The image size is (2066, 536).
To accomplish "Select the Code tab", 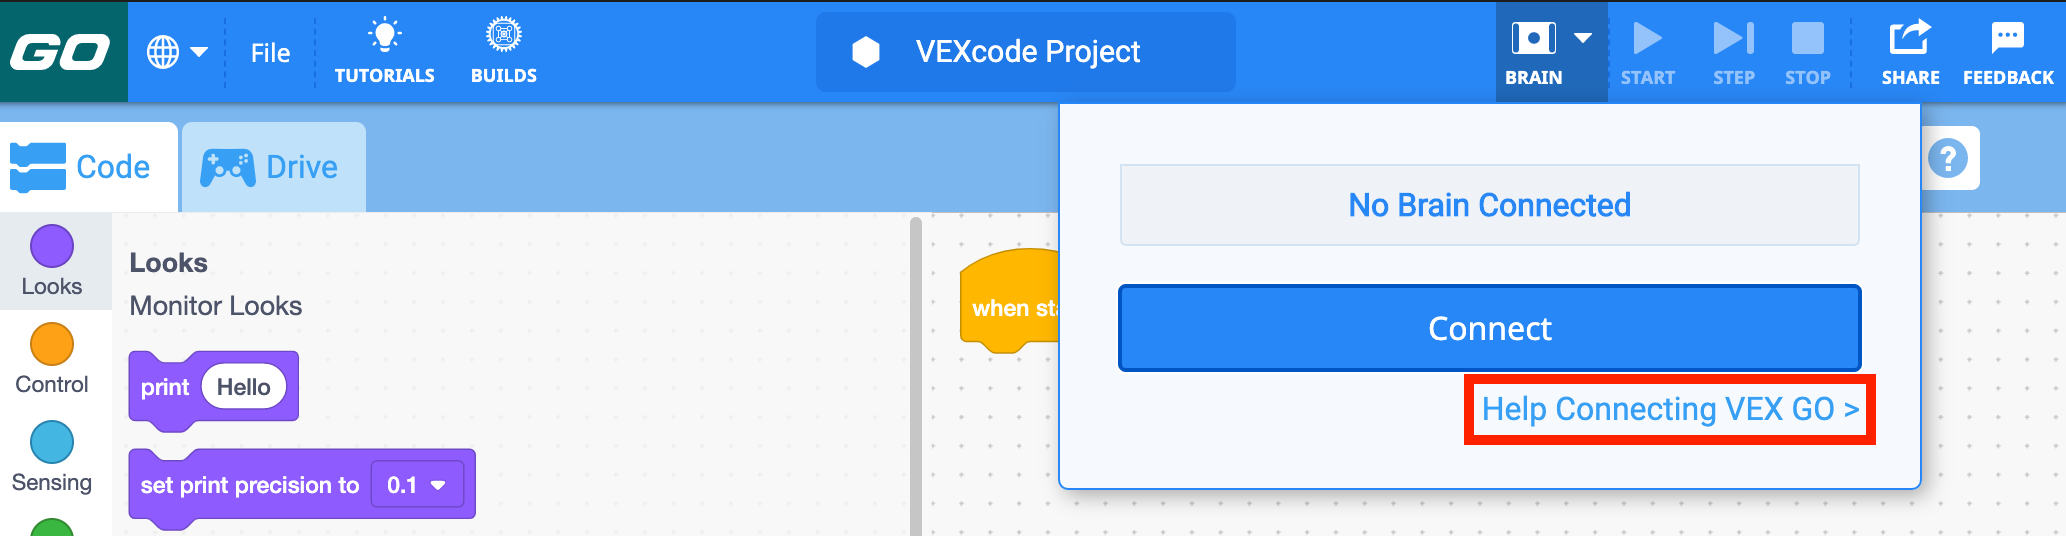I will 88,167.
